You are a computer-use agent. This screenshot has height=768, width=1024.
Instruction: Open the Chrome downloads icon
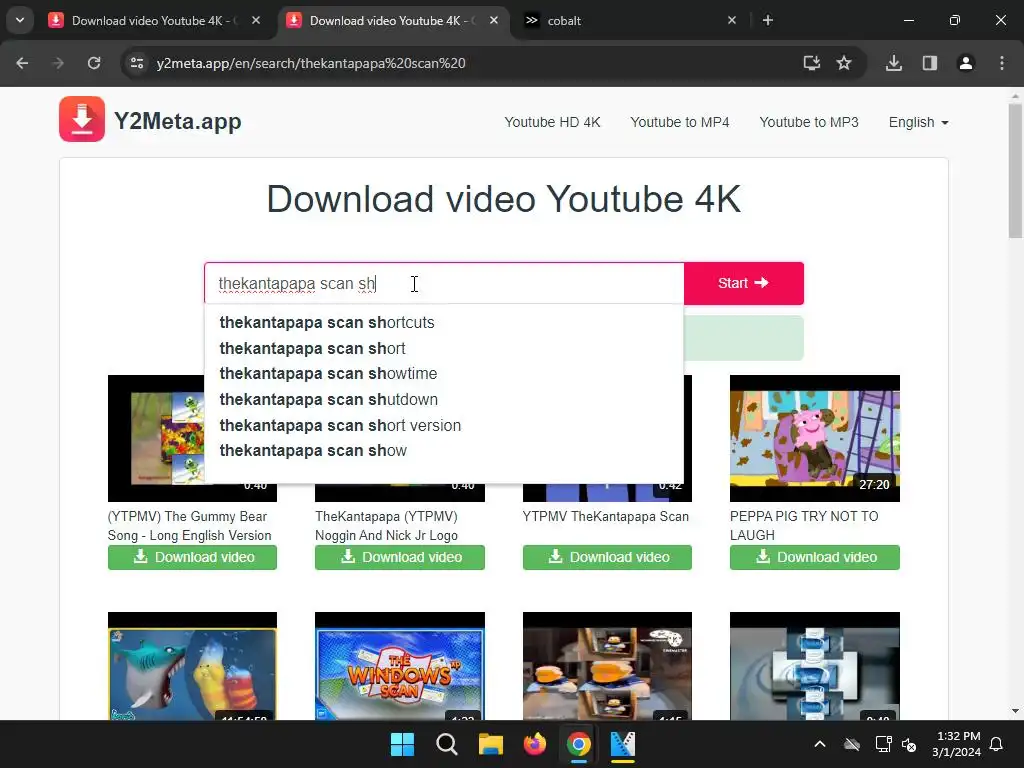pyautogui.click(x=894, y=63)
